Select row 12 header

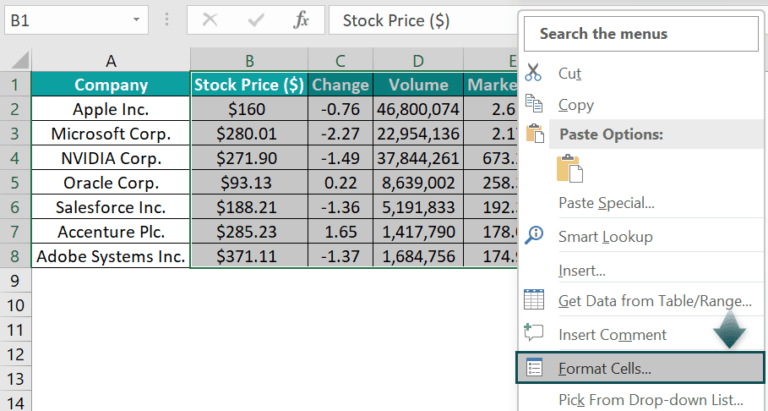pyautogui.click(x=15, y=354)
